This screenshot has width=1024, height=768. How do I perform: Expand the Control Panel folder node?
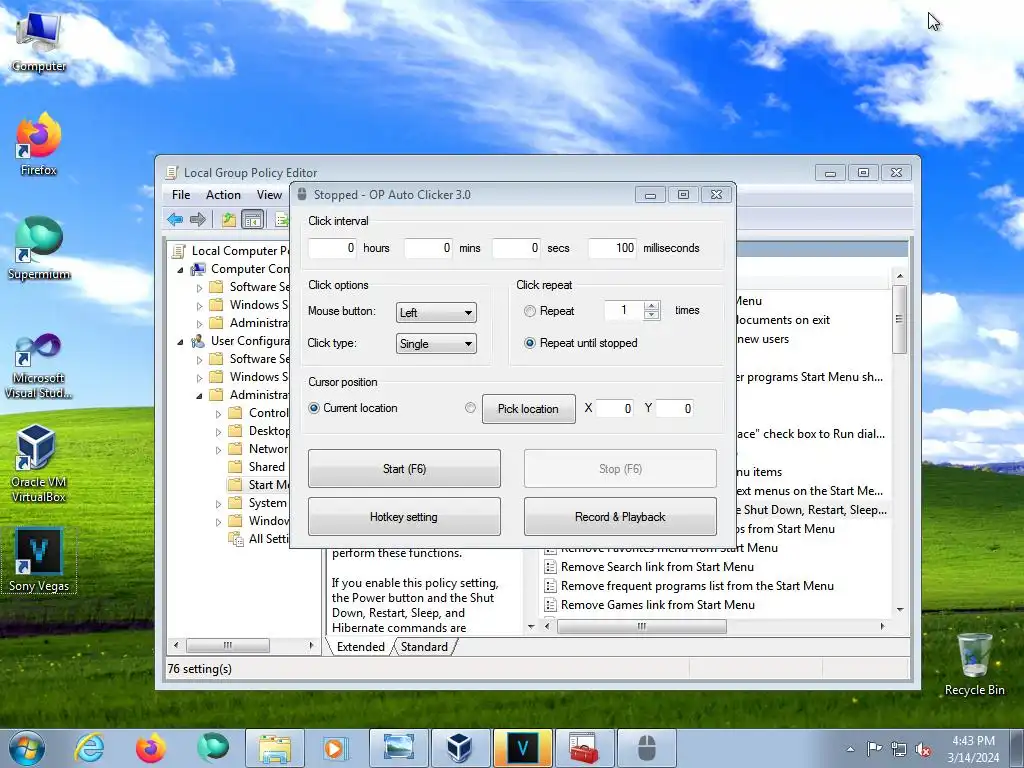[x=219, y=413]
